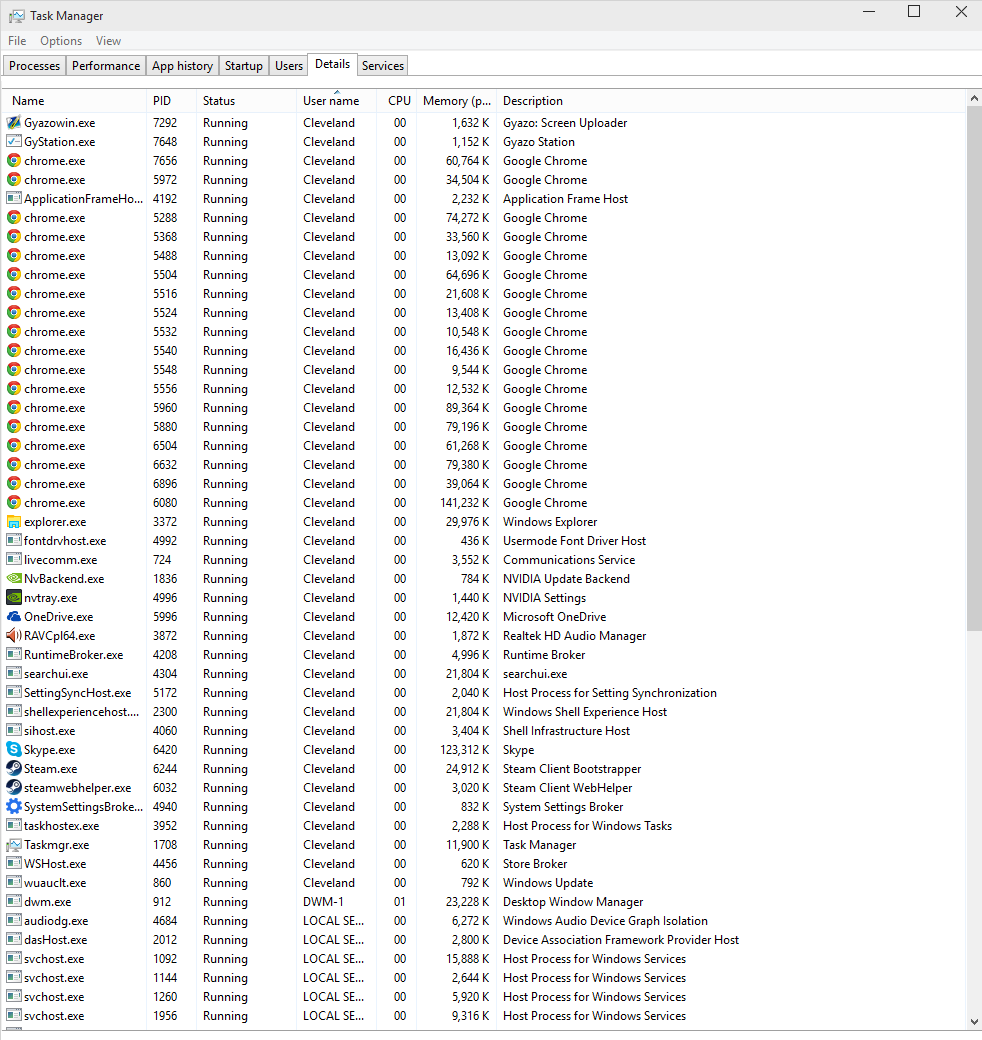Click the WSHost.exe process icon

point(14,864)
